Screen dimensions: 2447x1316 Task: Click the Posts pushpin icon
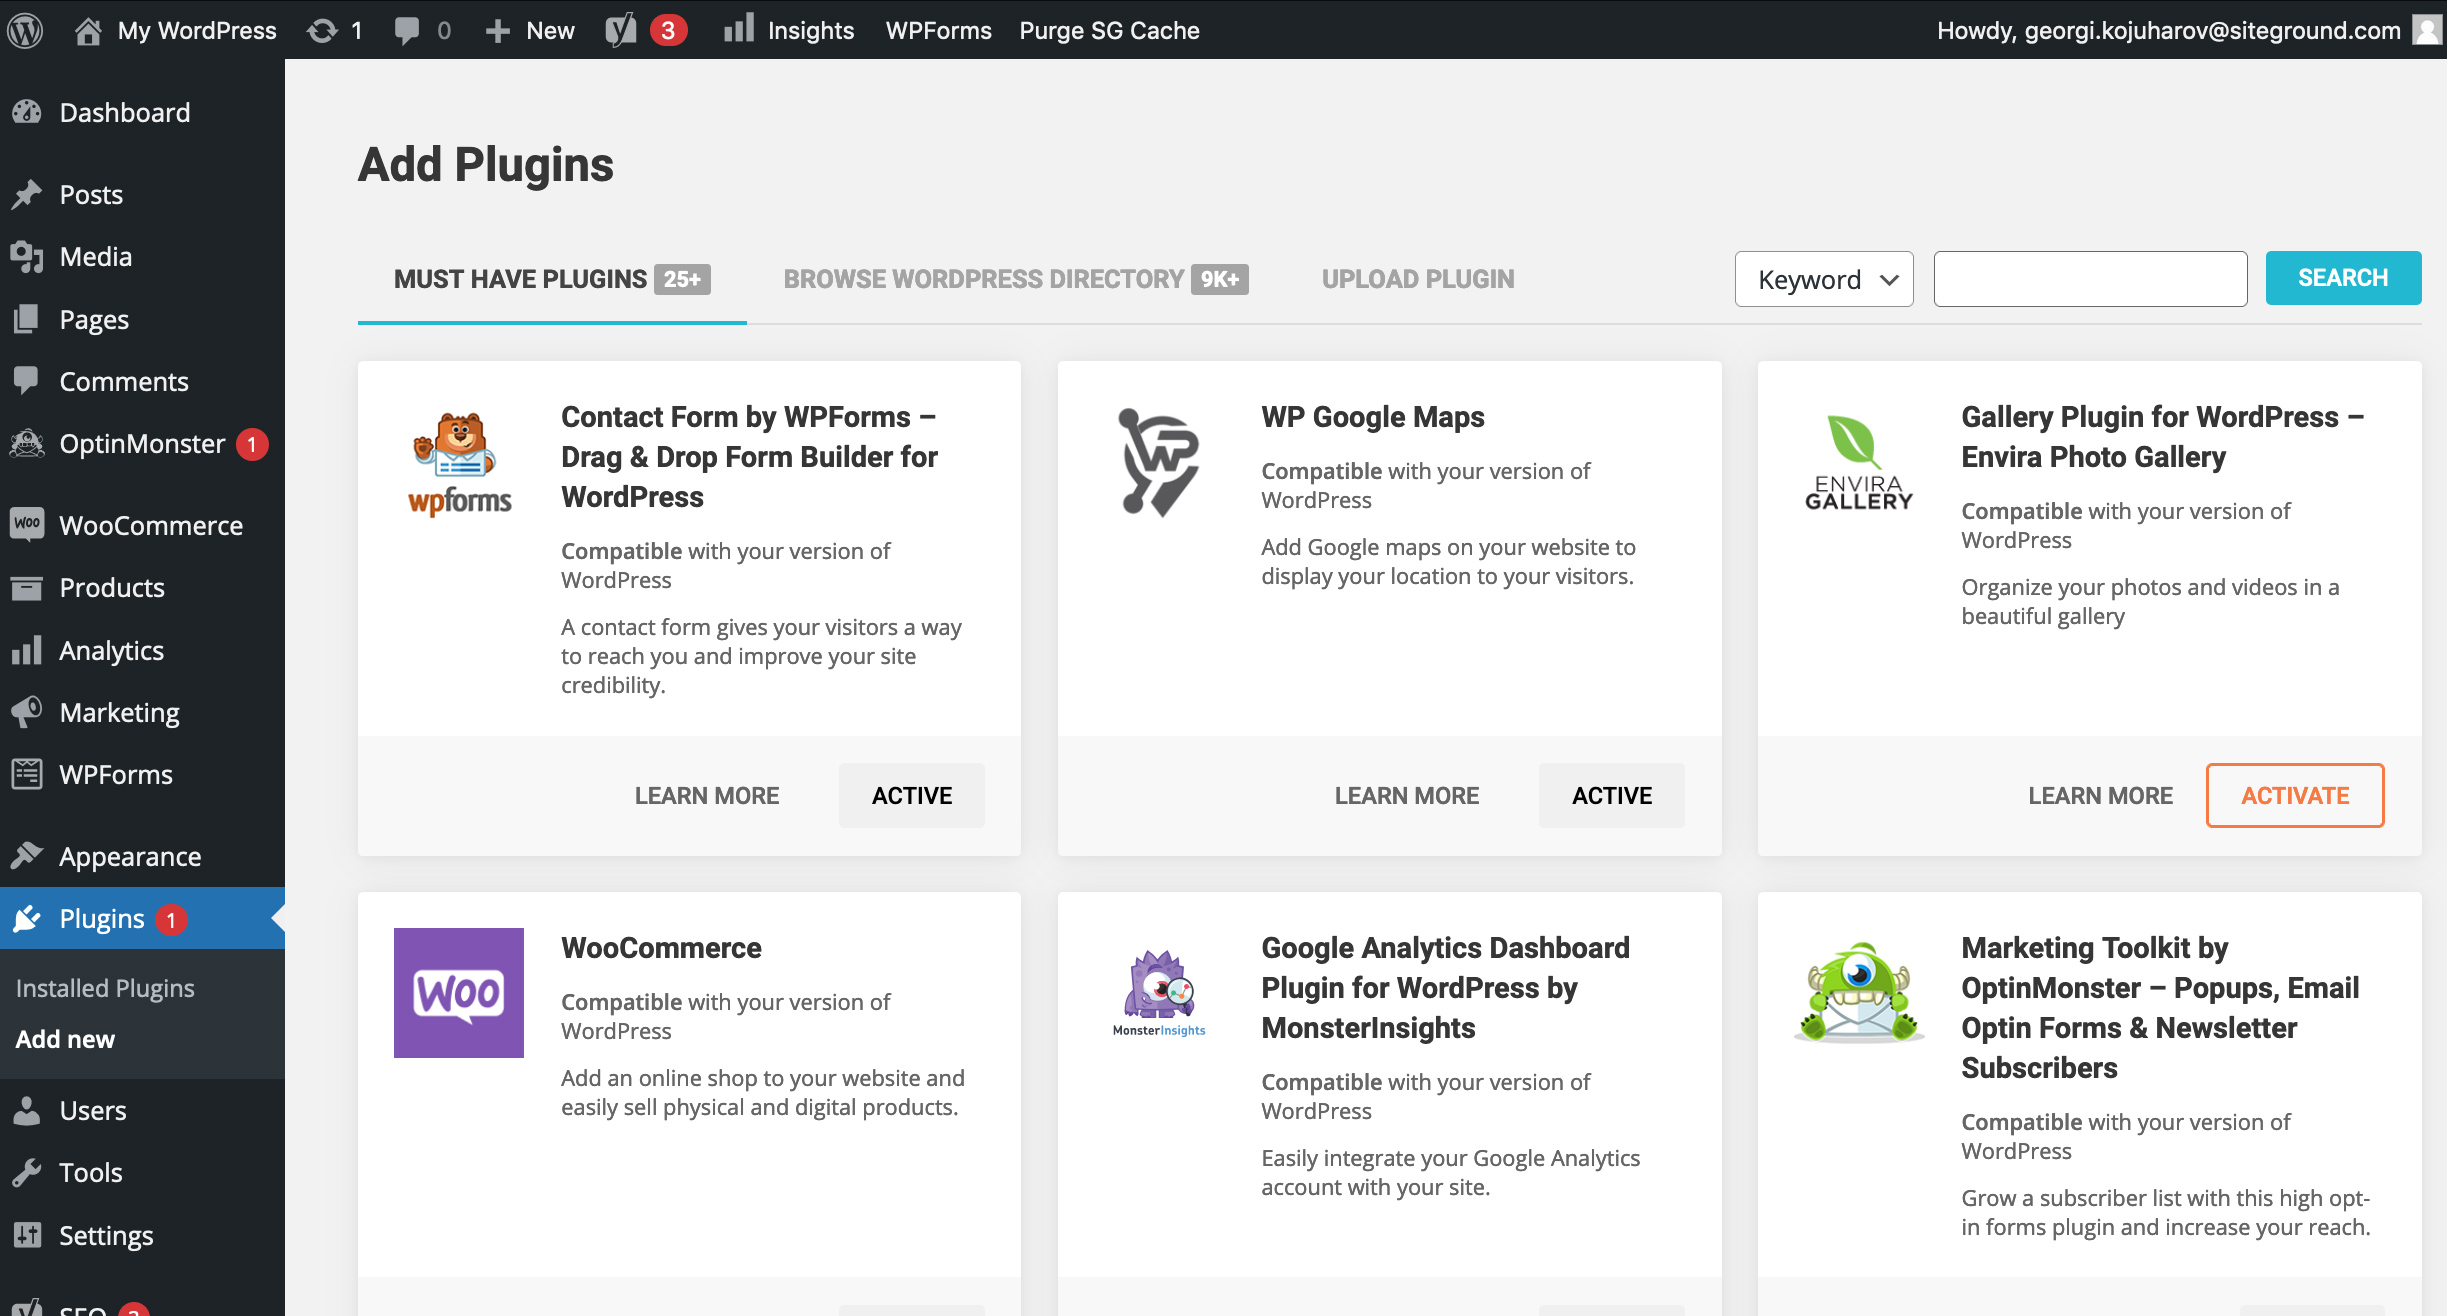pyautogui.click(x=27, y=194)
